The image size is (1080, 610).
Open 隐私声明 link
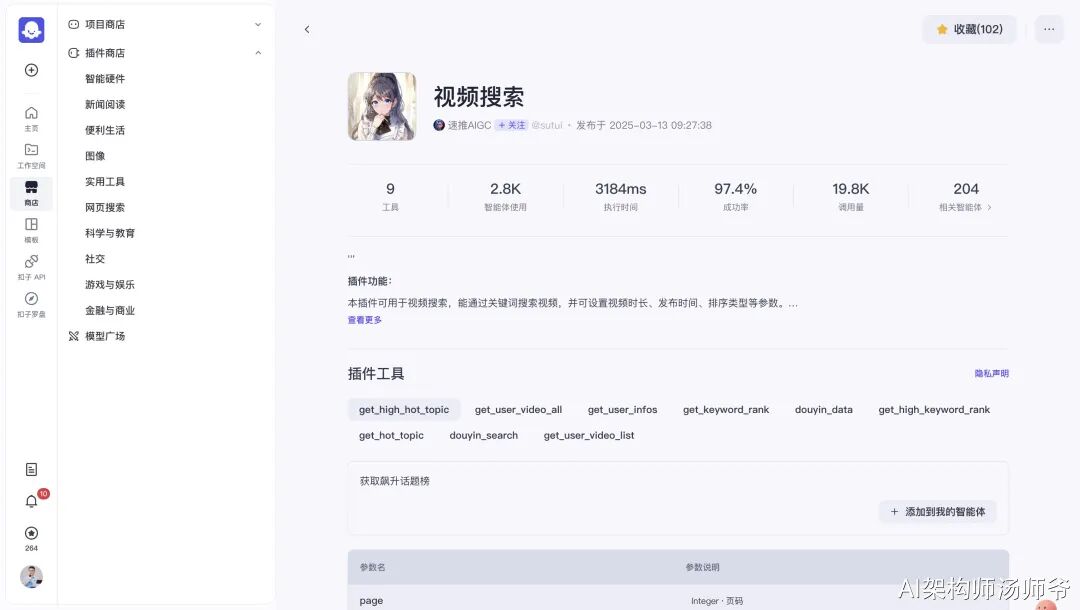pyautogui.click(x=991, y=373)
